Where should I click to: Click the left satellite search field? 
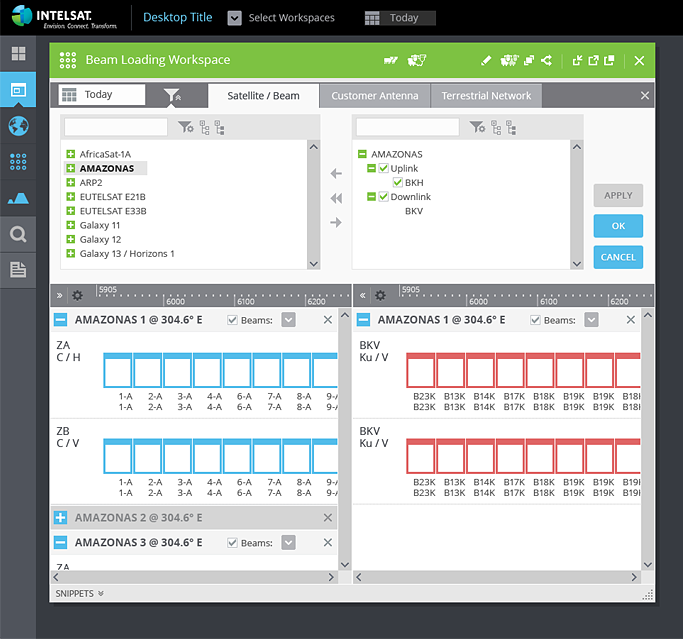click(116, 127)
